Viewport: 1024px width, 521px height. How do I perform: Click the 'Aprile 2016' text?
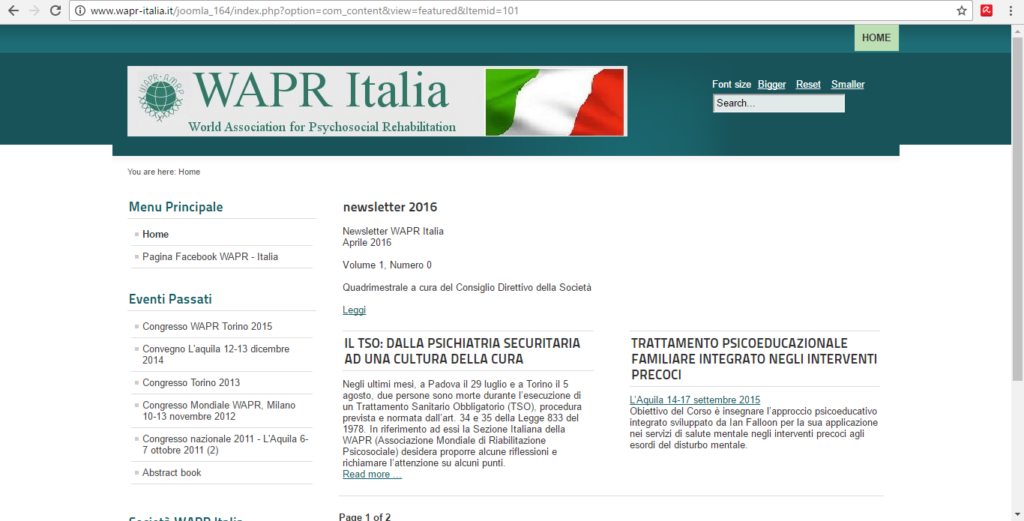pyautogui.click(x=367, y=242)
